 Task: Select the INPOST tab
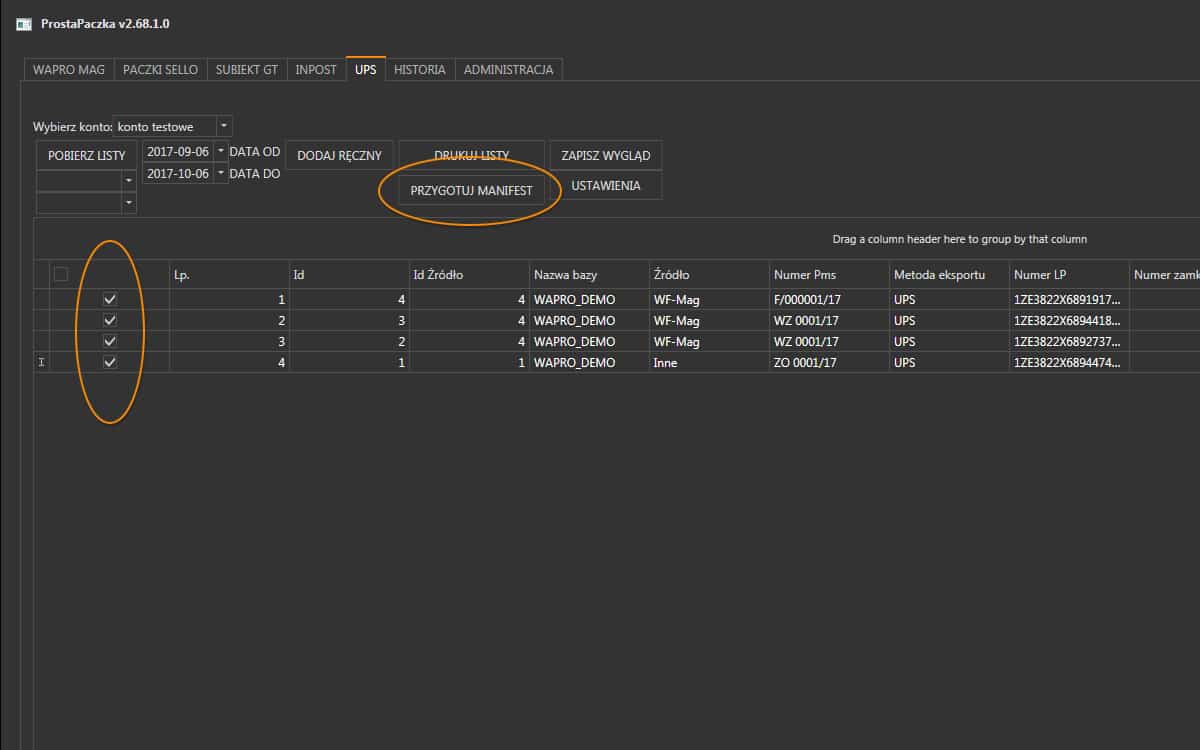[316, 70]
